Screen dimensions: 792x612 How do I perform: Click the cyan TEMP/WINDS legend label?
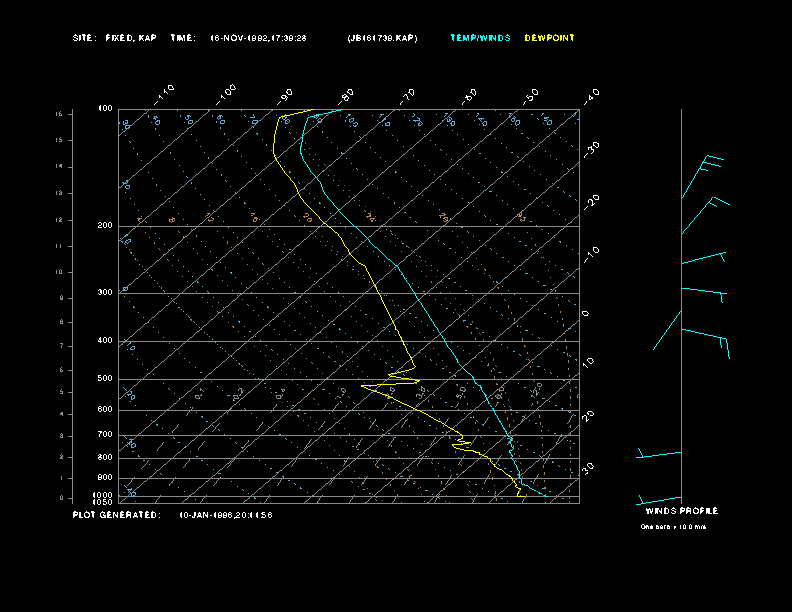[480, 38]
